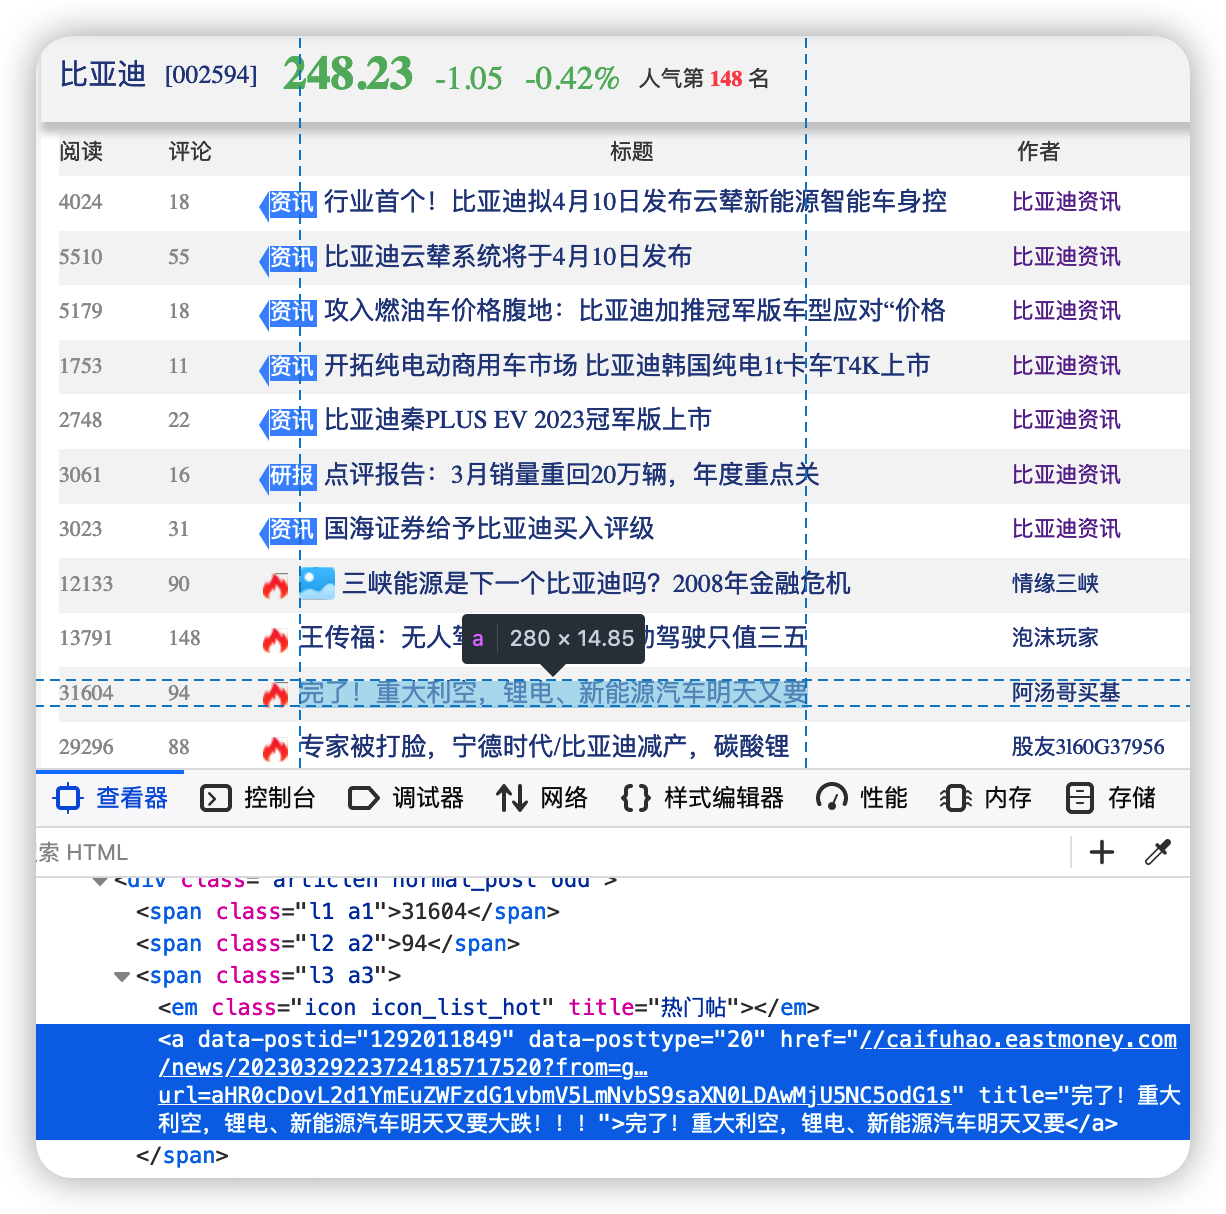1226x1214 pixels.
Task: Click the flame icon beside 专家被打脸 post
Action: [275, 748]
